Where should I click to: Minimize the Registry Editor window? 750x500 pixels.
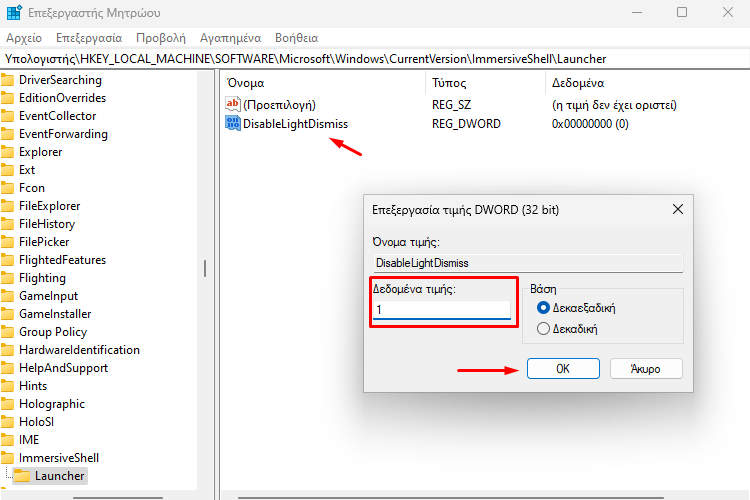point(637,12)
